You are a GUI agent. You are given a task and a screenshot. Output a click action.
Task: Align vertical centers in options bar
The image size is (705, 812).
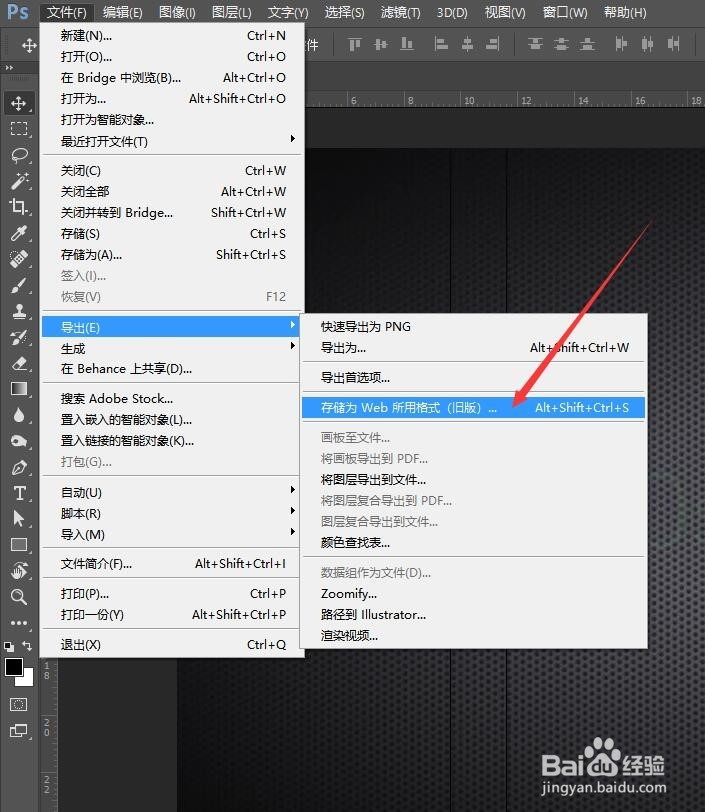381,45
